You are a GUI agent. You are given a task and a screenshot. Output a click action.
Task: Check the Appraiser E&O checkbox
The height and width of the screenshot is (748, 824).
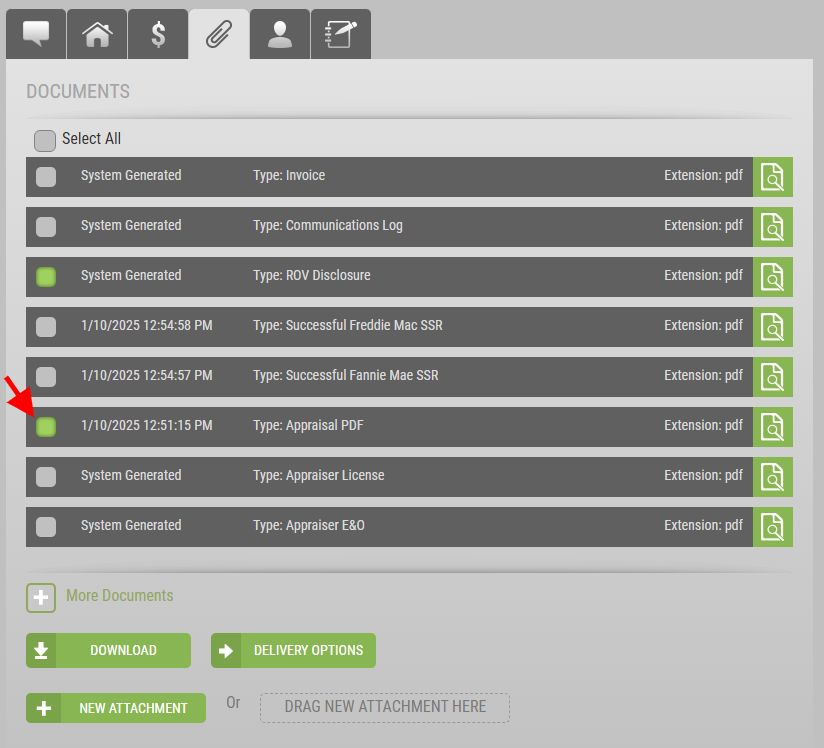click(x=46, y=526)
